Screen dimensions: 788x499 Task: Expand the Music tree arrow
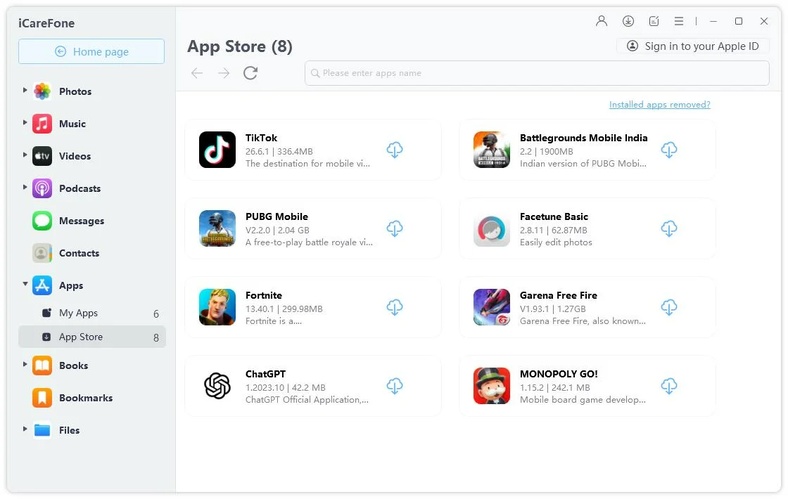[x=25, y=123]
